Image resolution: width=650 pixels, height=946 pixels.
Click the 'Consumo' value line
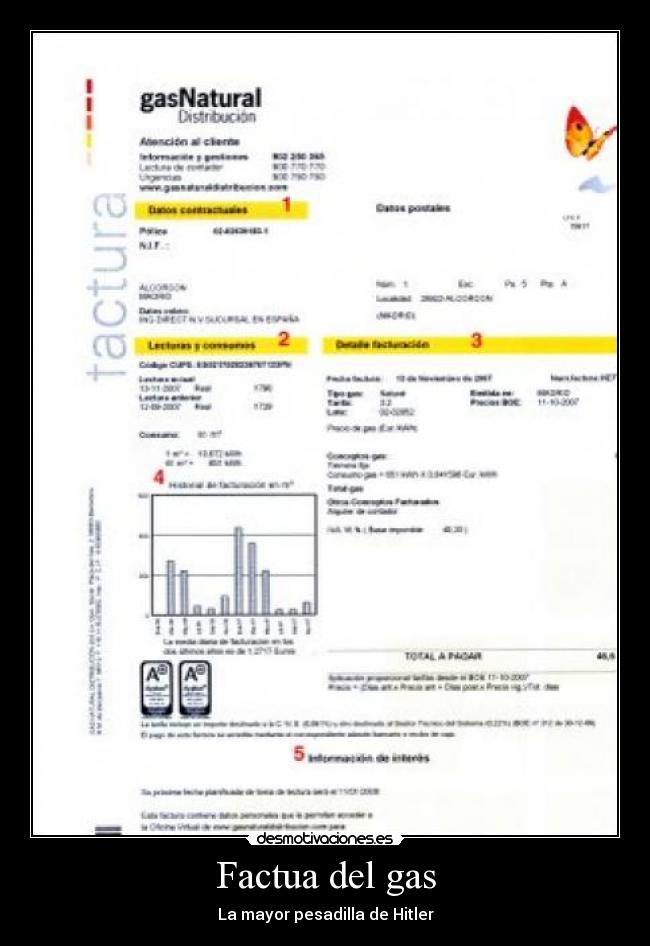(181, 434)
